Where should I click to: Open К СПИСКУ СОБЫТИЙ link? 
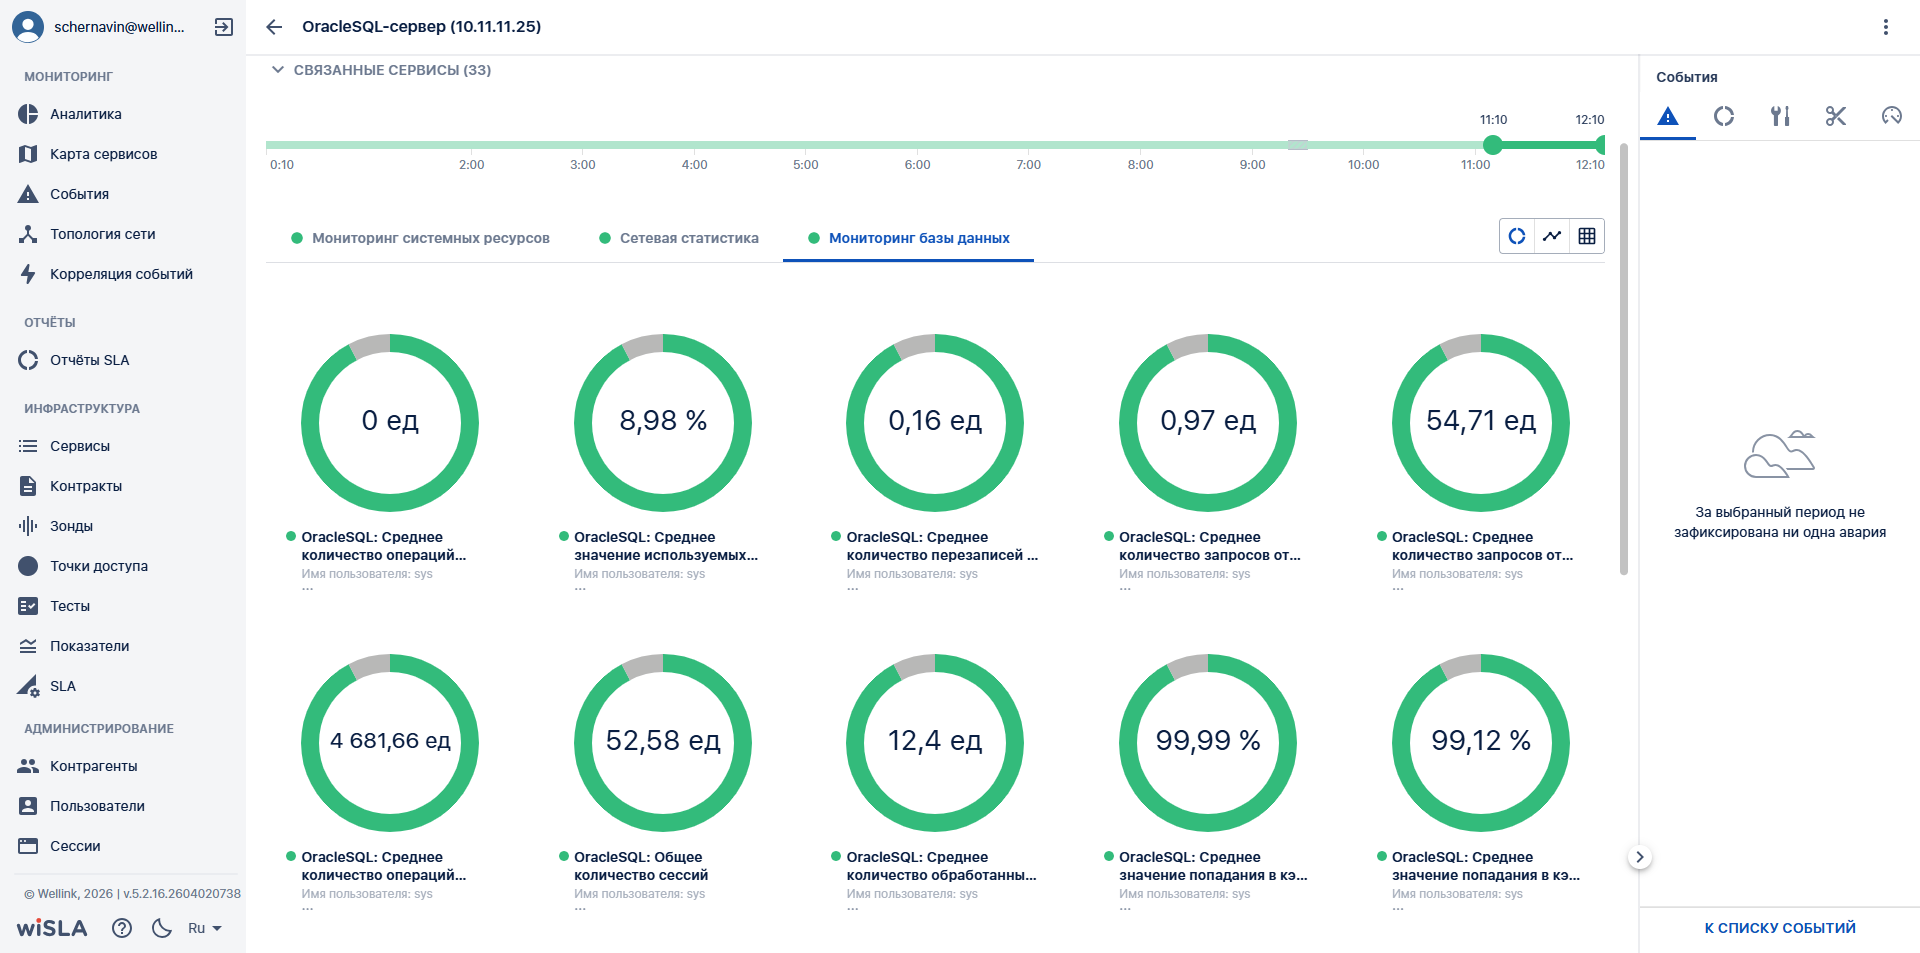(1780, 928)
